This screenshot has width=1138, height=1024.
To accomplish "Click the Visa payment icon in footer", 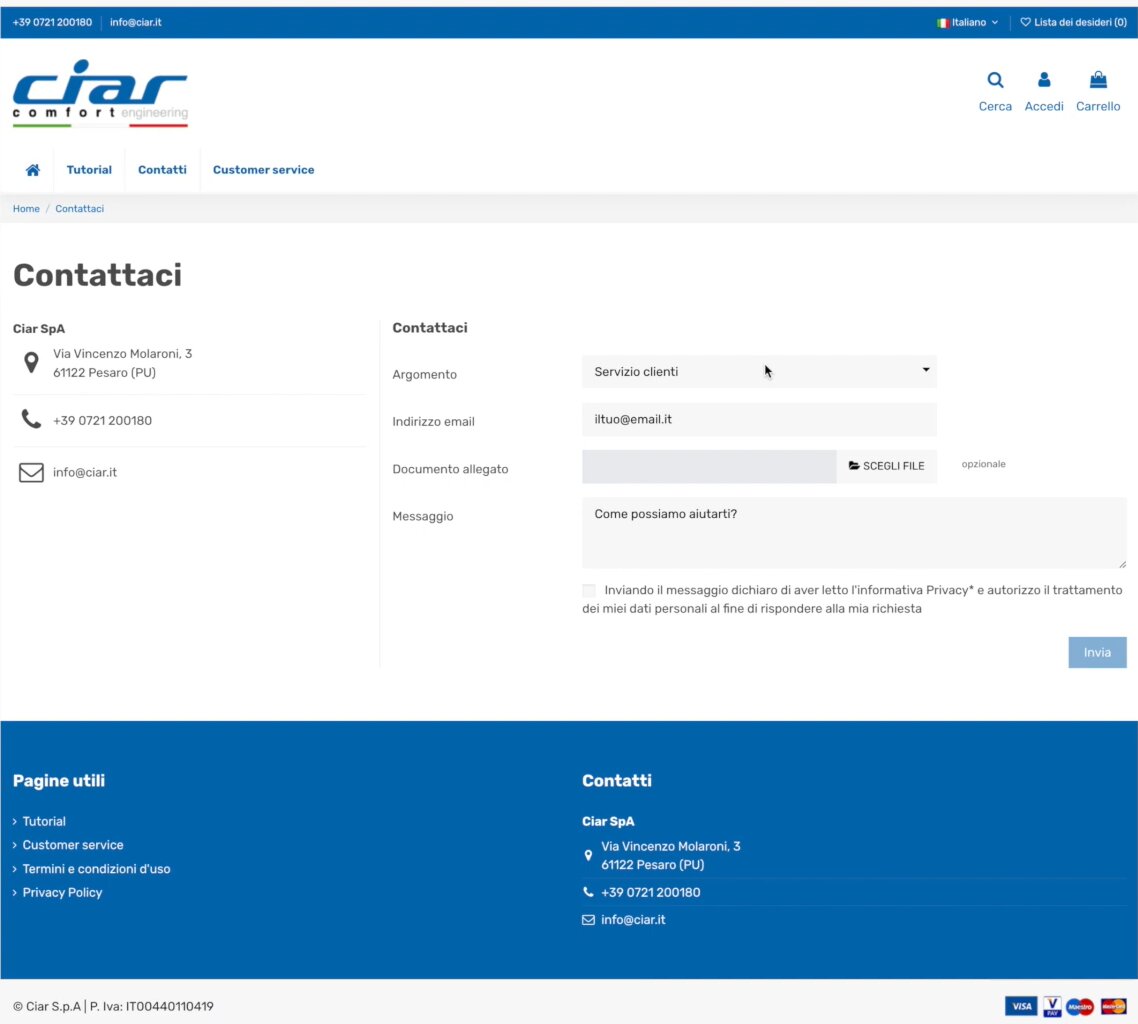I will pyautogui.click(x=1020, y=1006).
